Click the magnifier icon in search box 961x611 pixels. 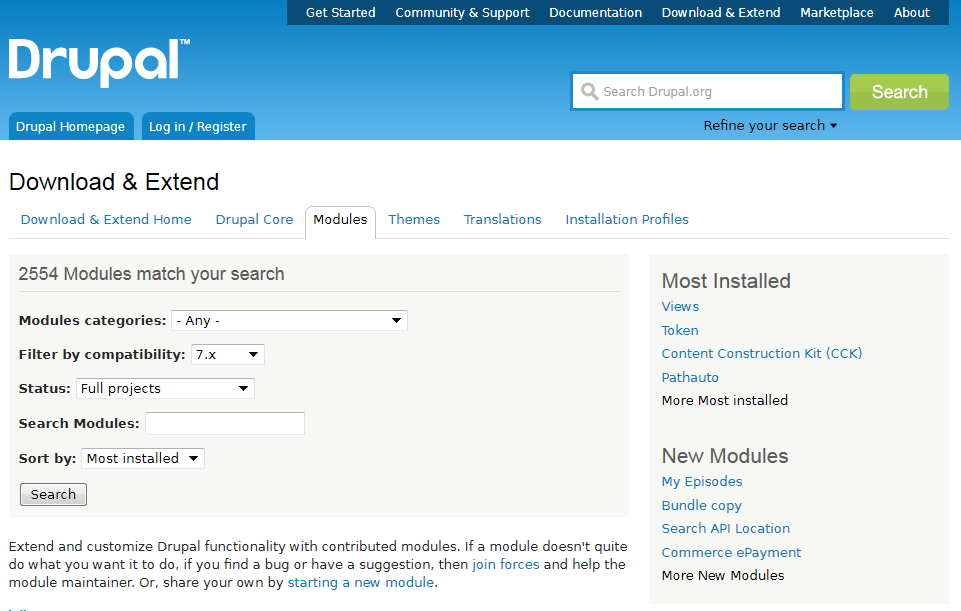590,91
